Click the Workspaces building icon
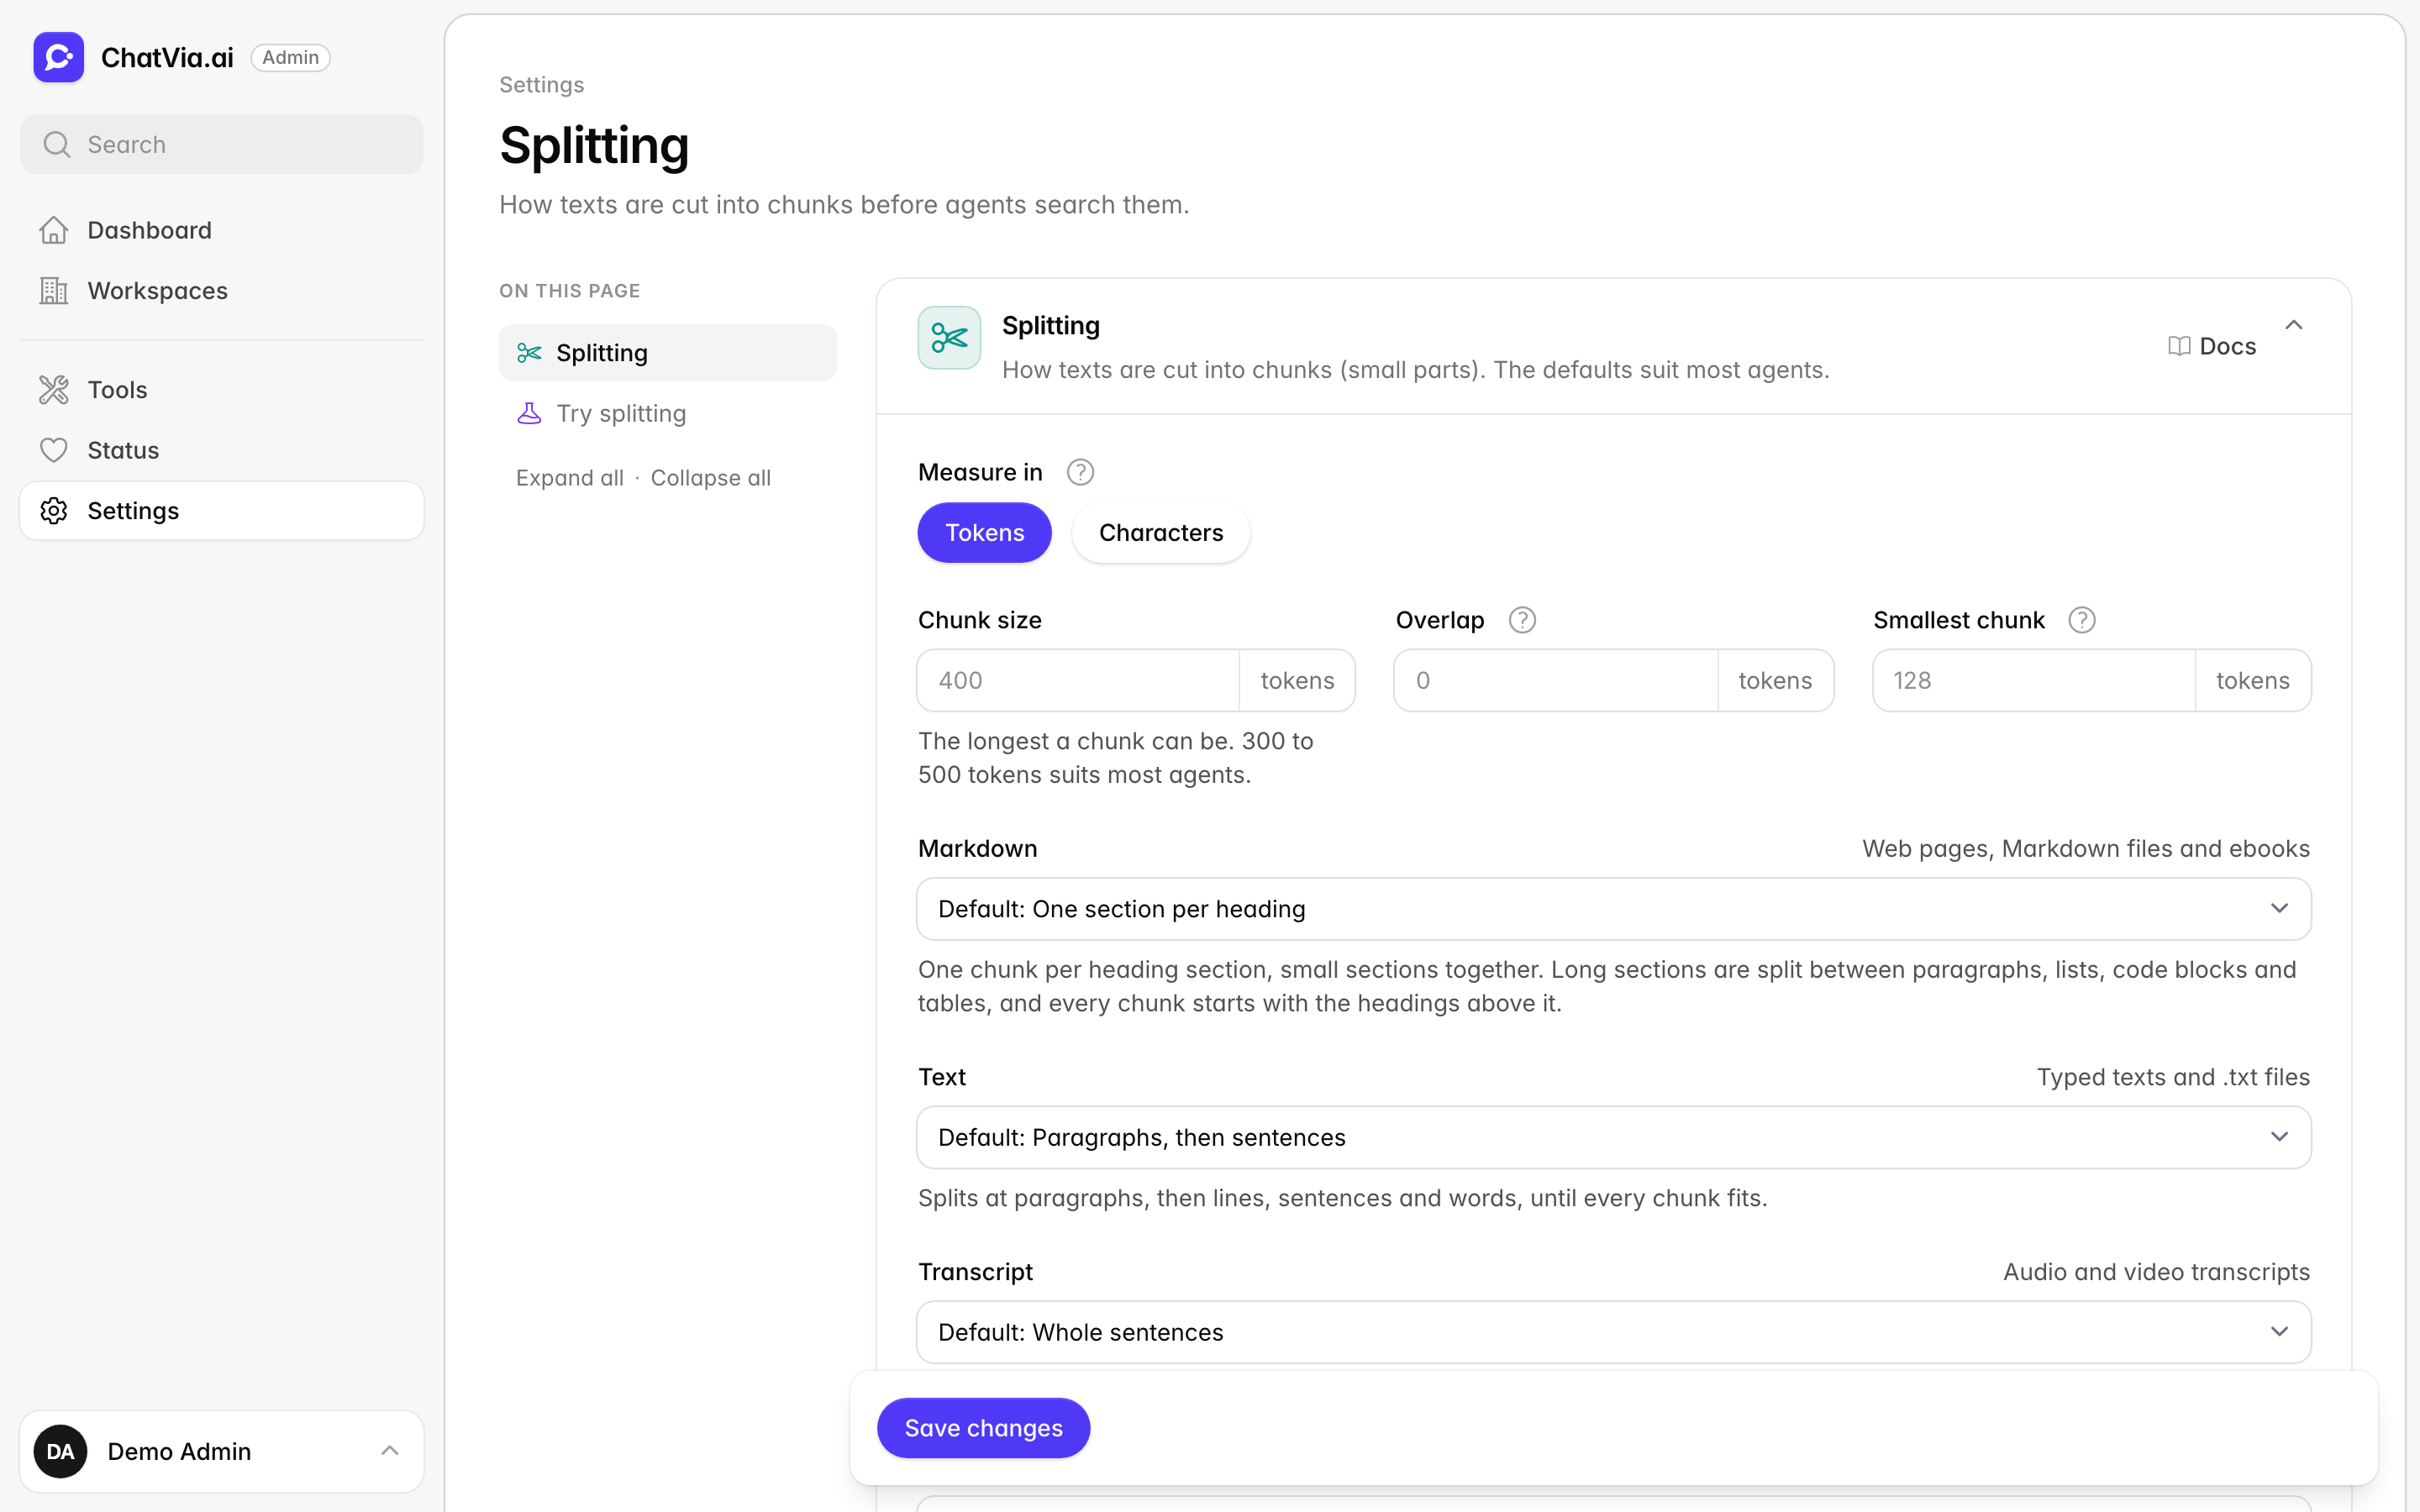This screenshot has width=2420, height=1512. pyautogui.click(x=54, y=291)
